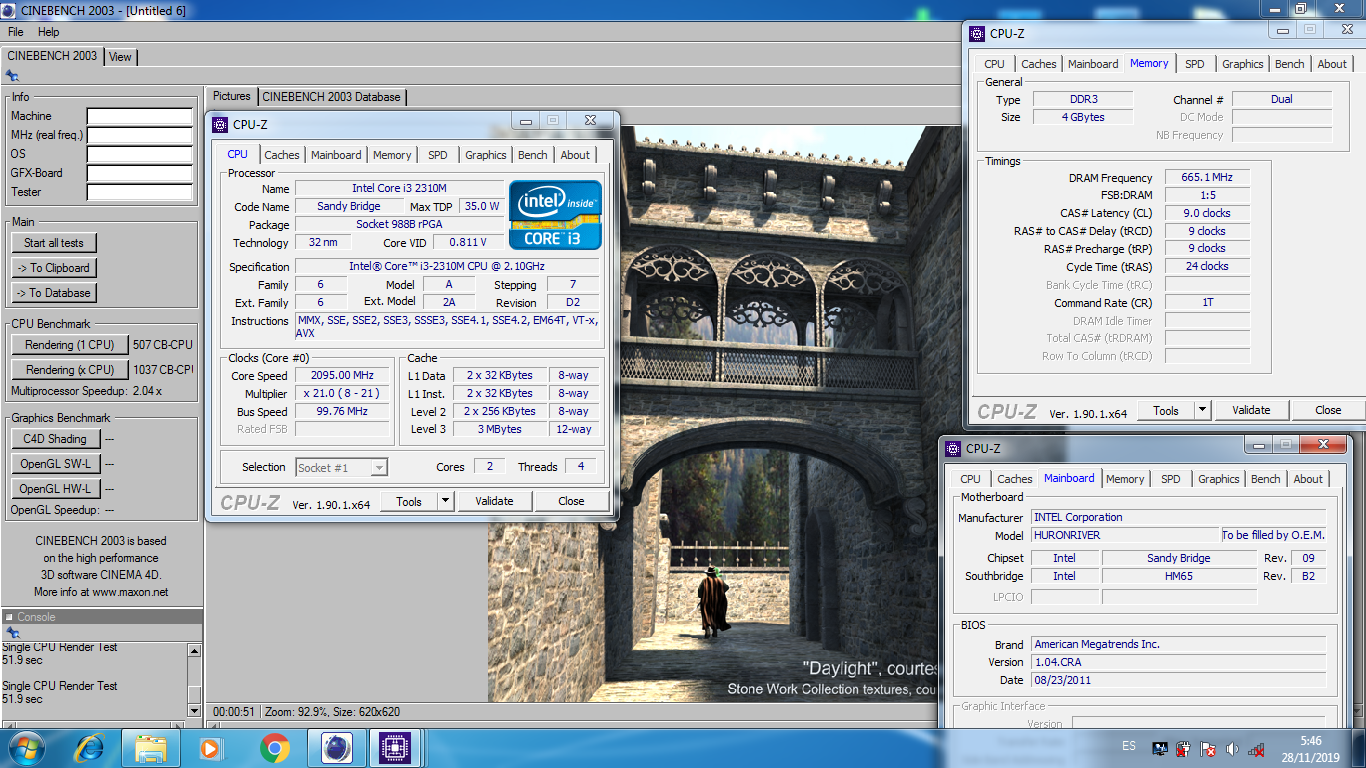The height and width of the screenshot is (768, 1366).
Task: Click the Southbridge HM65 value
Action: (x=1179, y=576)
